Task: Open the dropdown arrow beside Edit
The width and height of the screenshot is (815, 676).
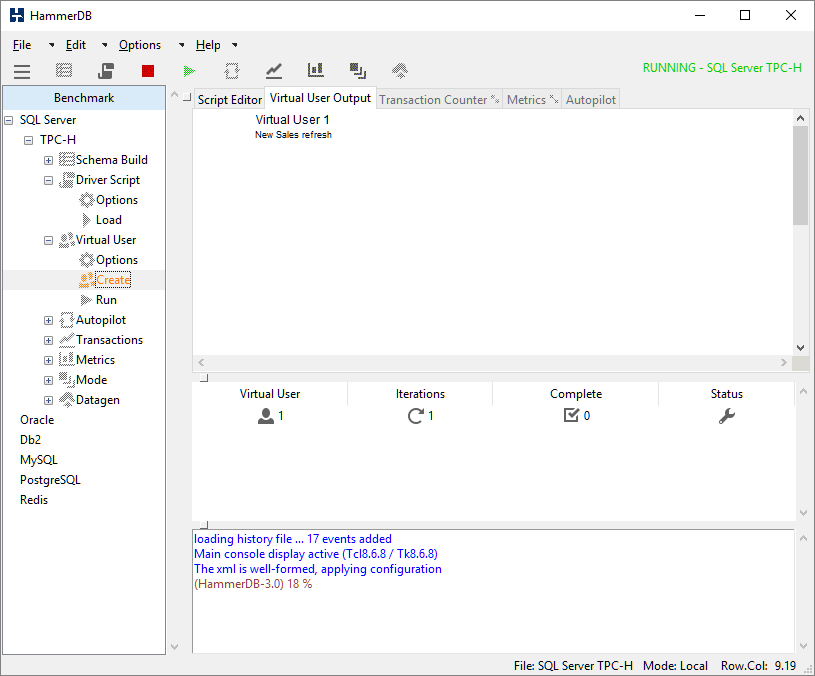Action: click(x=104, y=45)
